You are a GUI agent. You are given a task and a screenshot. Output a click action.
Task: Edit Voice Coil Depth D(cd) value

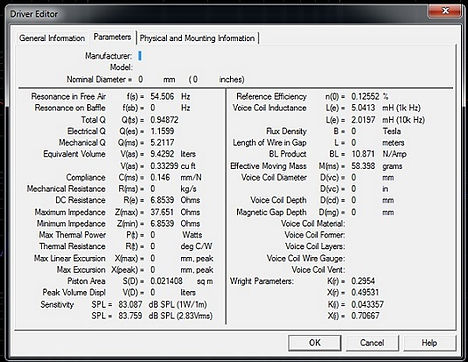(x=354, y=200)
